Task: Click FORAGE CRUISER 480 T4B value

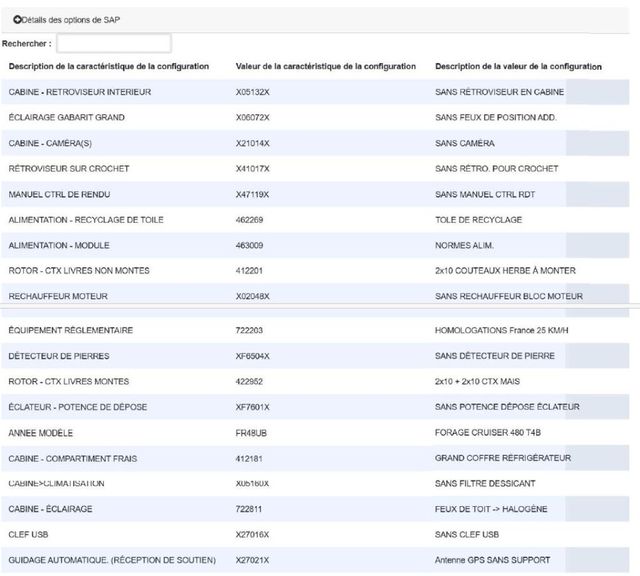Action: click(491, 433)
